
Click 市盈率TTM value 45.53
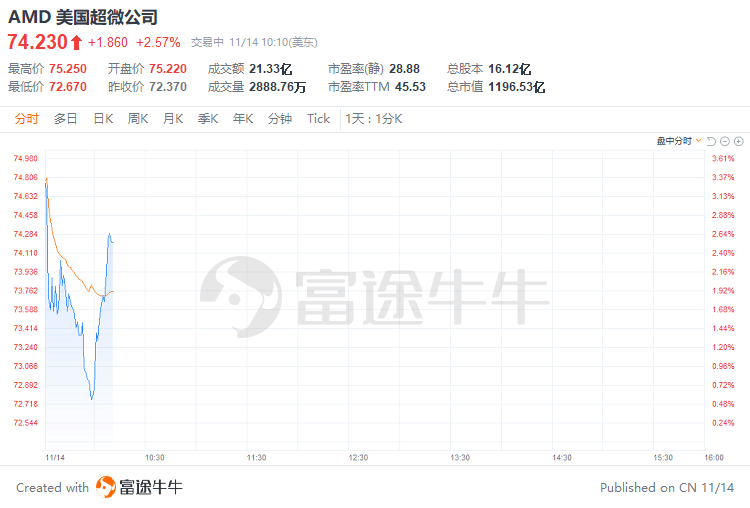click(x=410, y=87)
